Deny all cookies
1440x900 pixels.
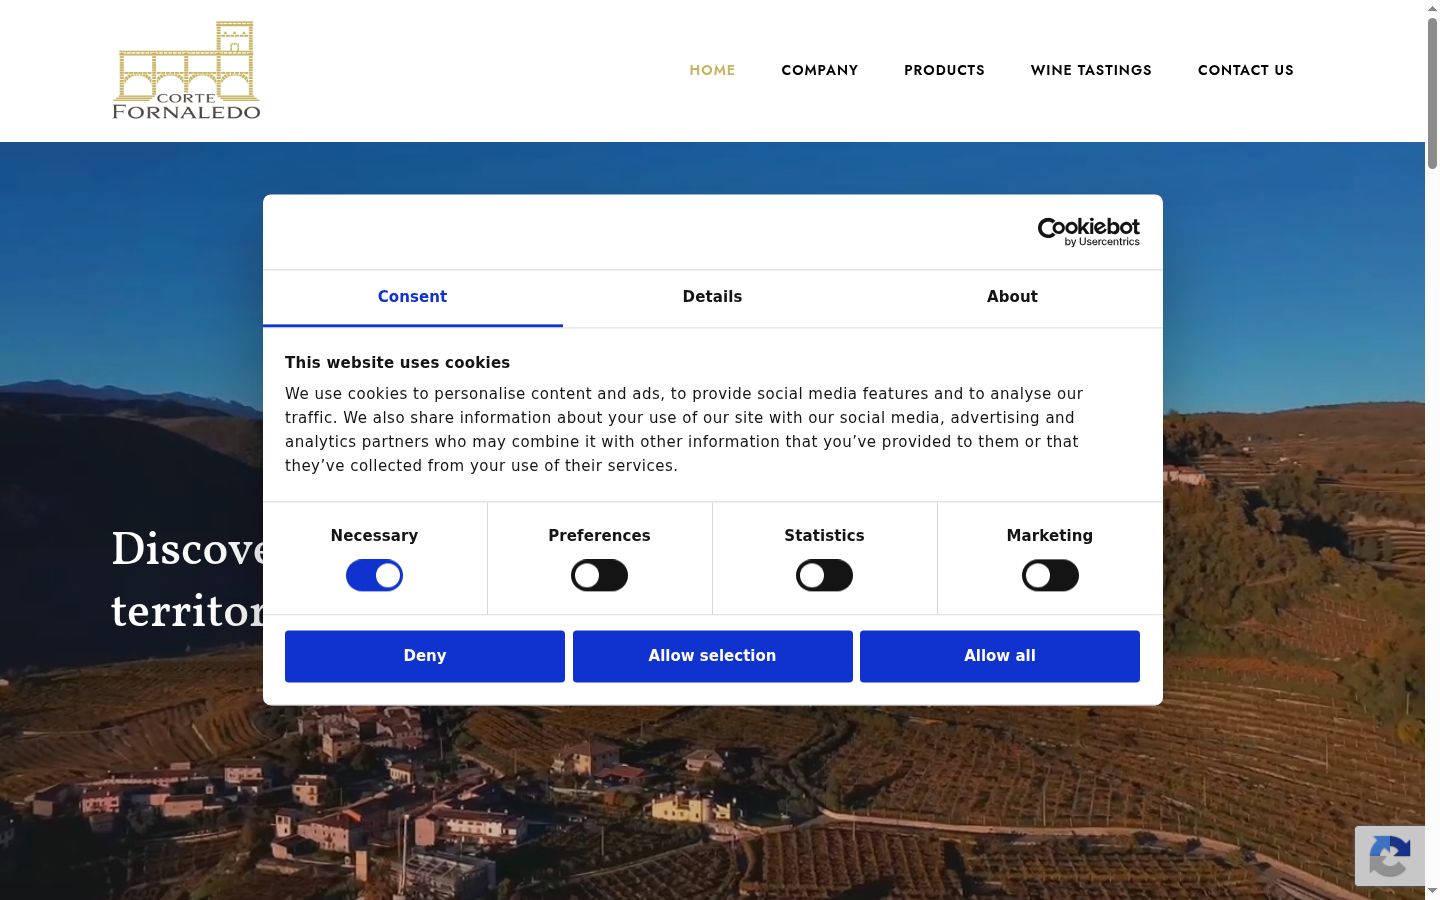point(425,656)
